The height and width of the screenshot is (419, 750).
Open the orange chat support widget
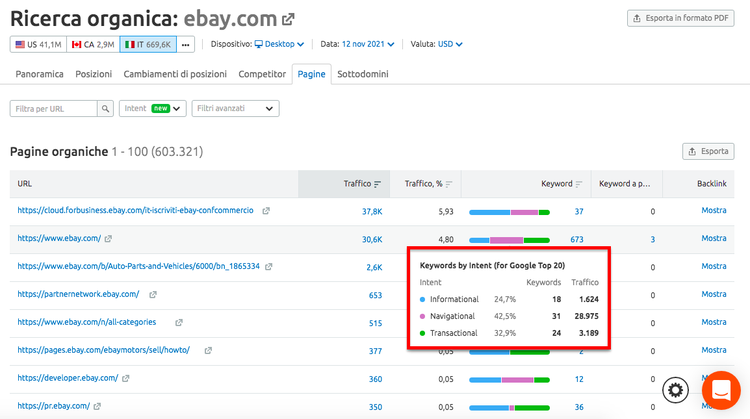(721, 390)
